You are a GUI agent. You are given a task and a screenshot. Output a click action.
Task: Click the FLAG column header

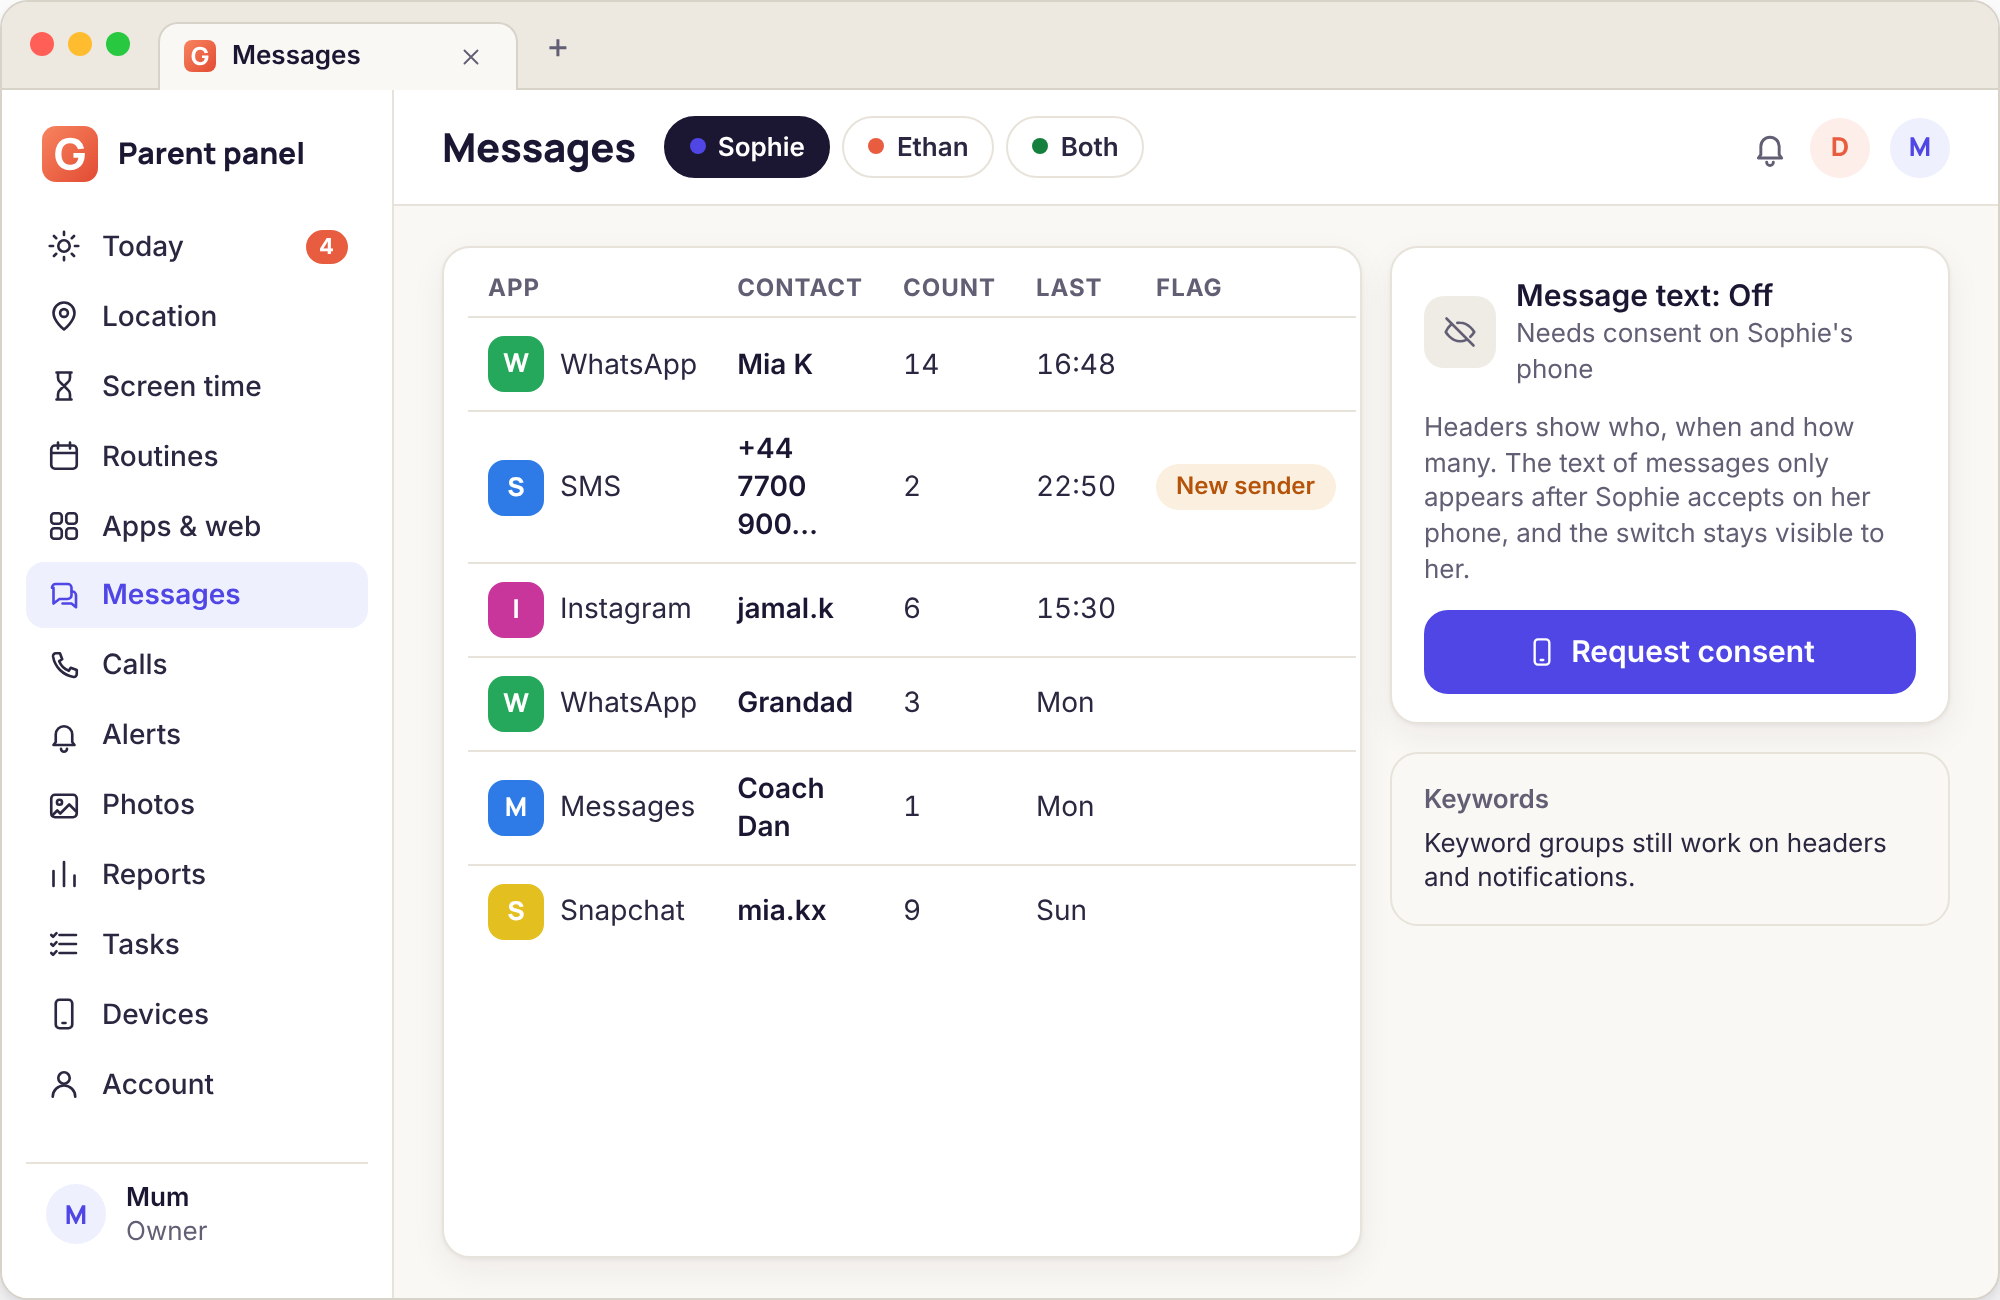(1188, 288)
